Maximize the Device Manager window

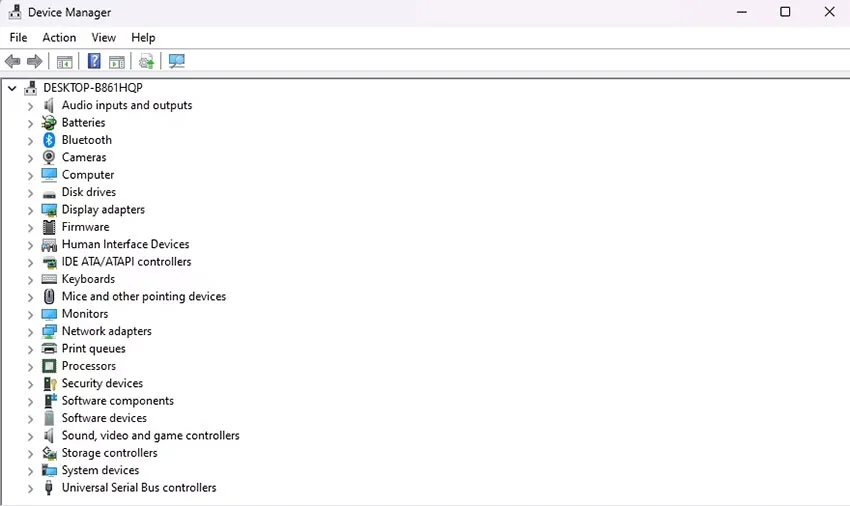(785, 12)
